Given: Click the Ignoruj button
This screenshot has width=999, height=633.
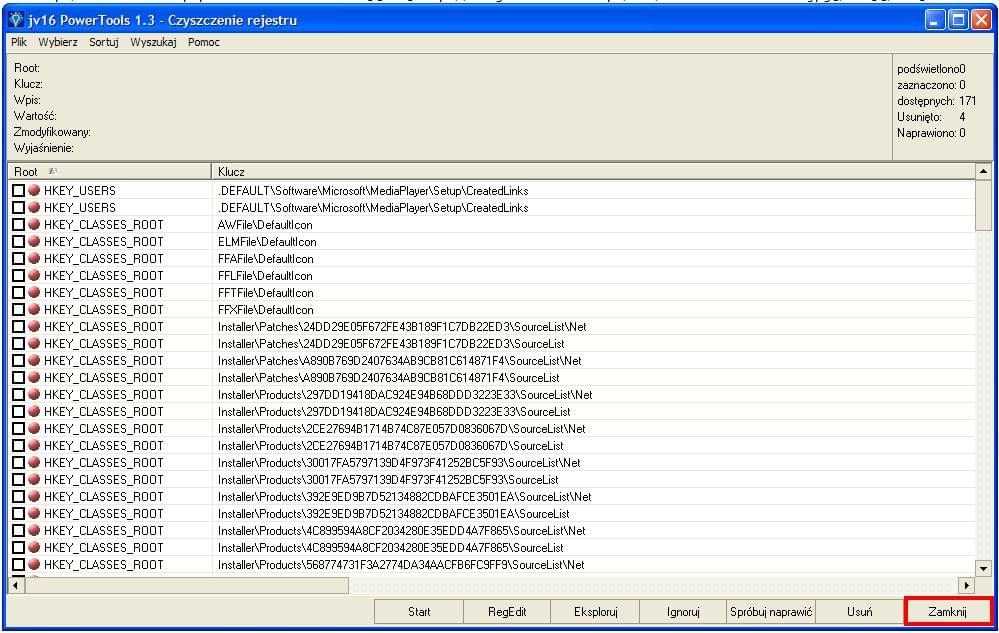Looking at the screenshot, I should coord(684,612).
